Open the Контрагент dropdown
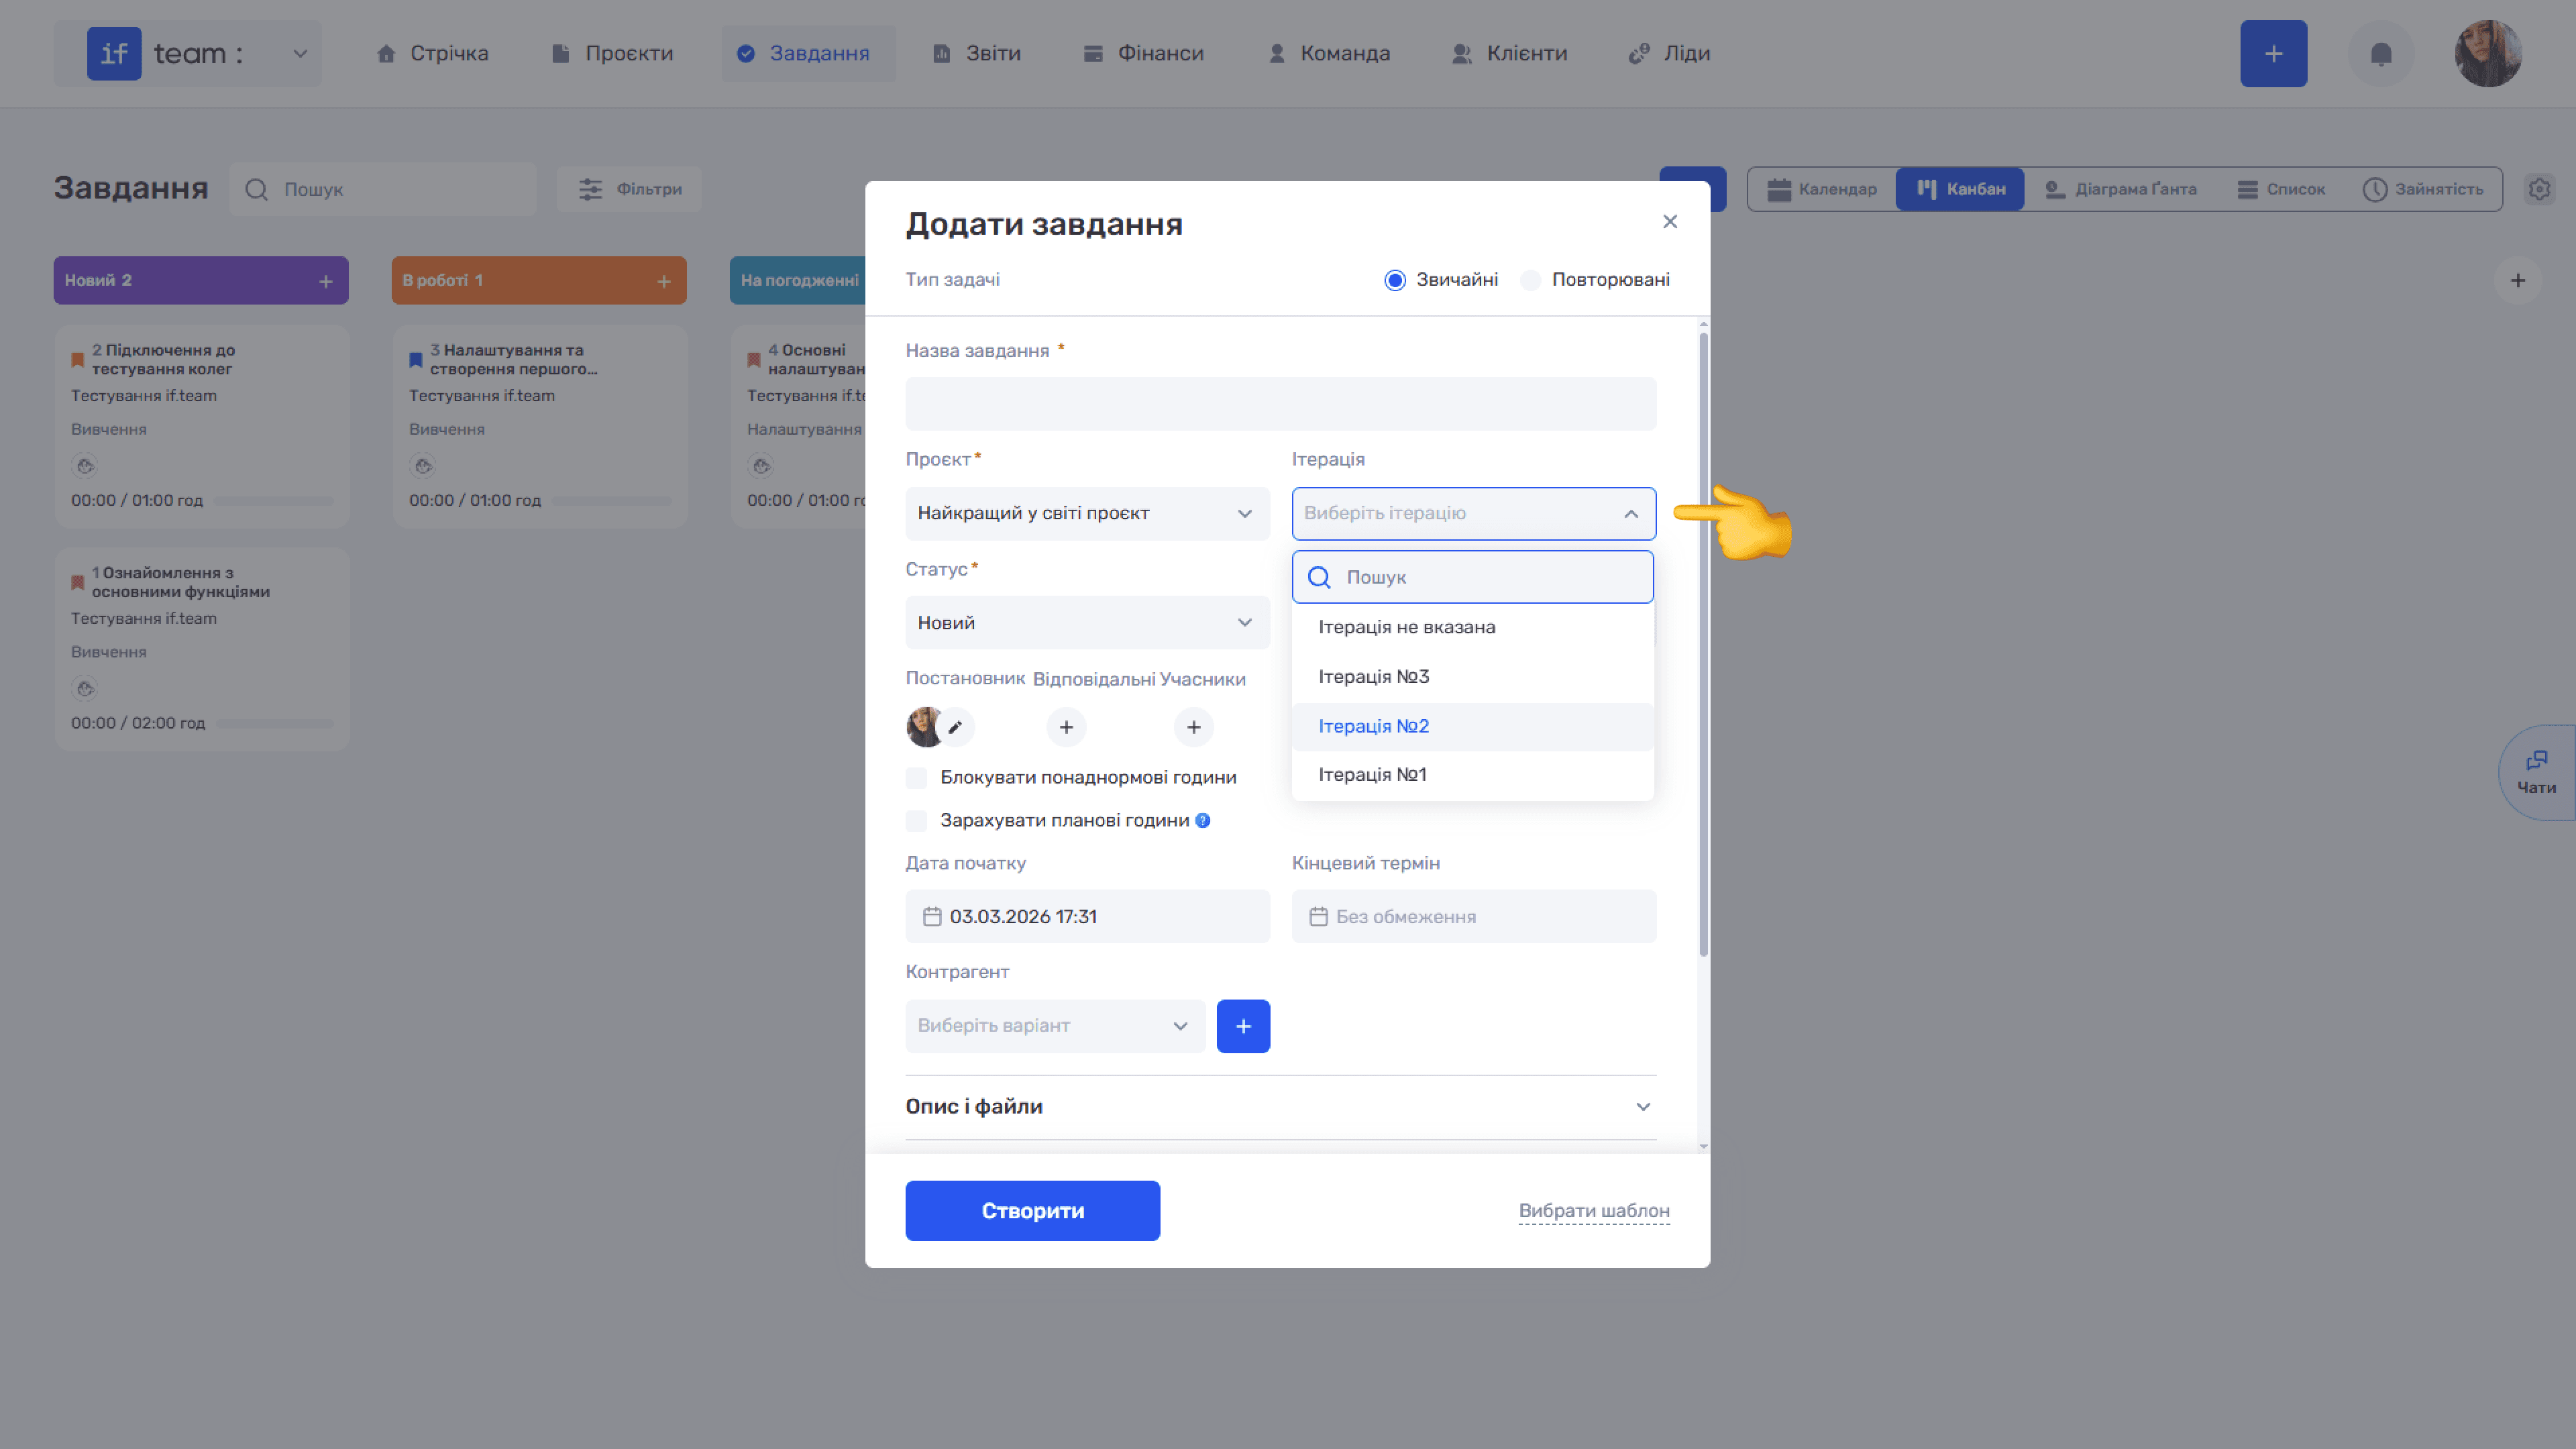This screenshot has width=2576, height=1449. (x=1055, y=1026)
